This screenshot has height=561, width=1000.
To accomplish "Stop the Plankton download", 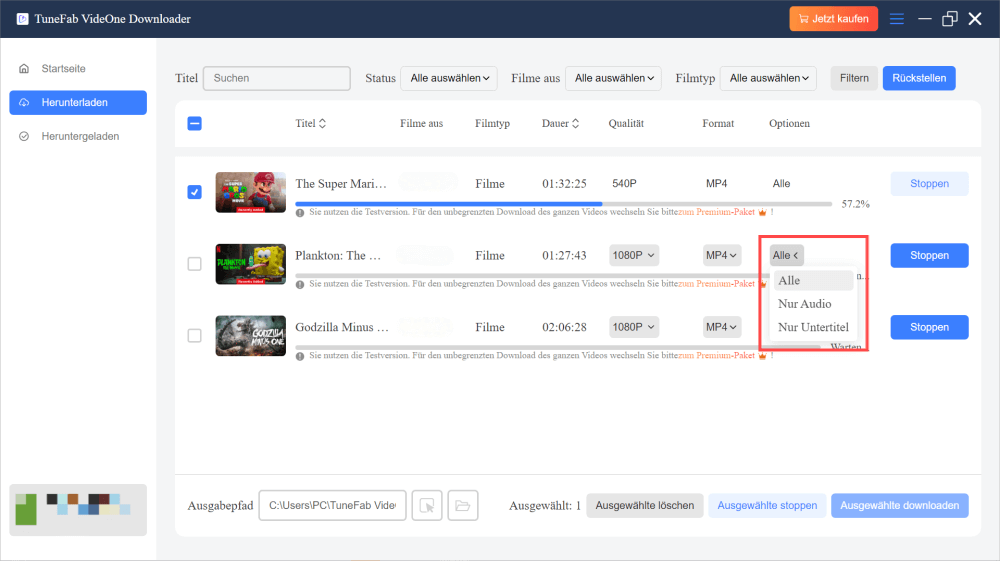I will coord(929,256).
